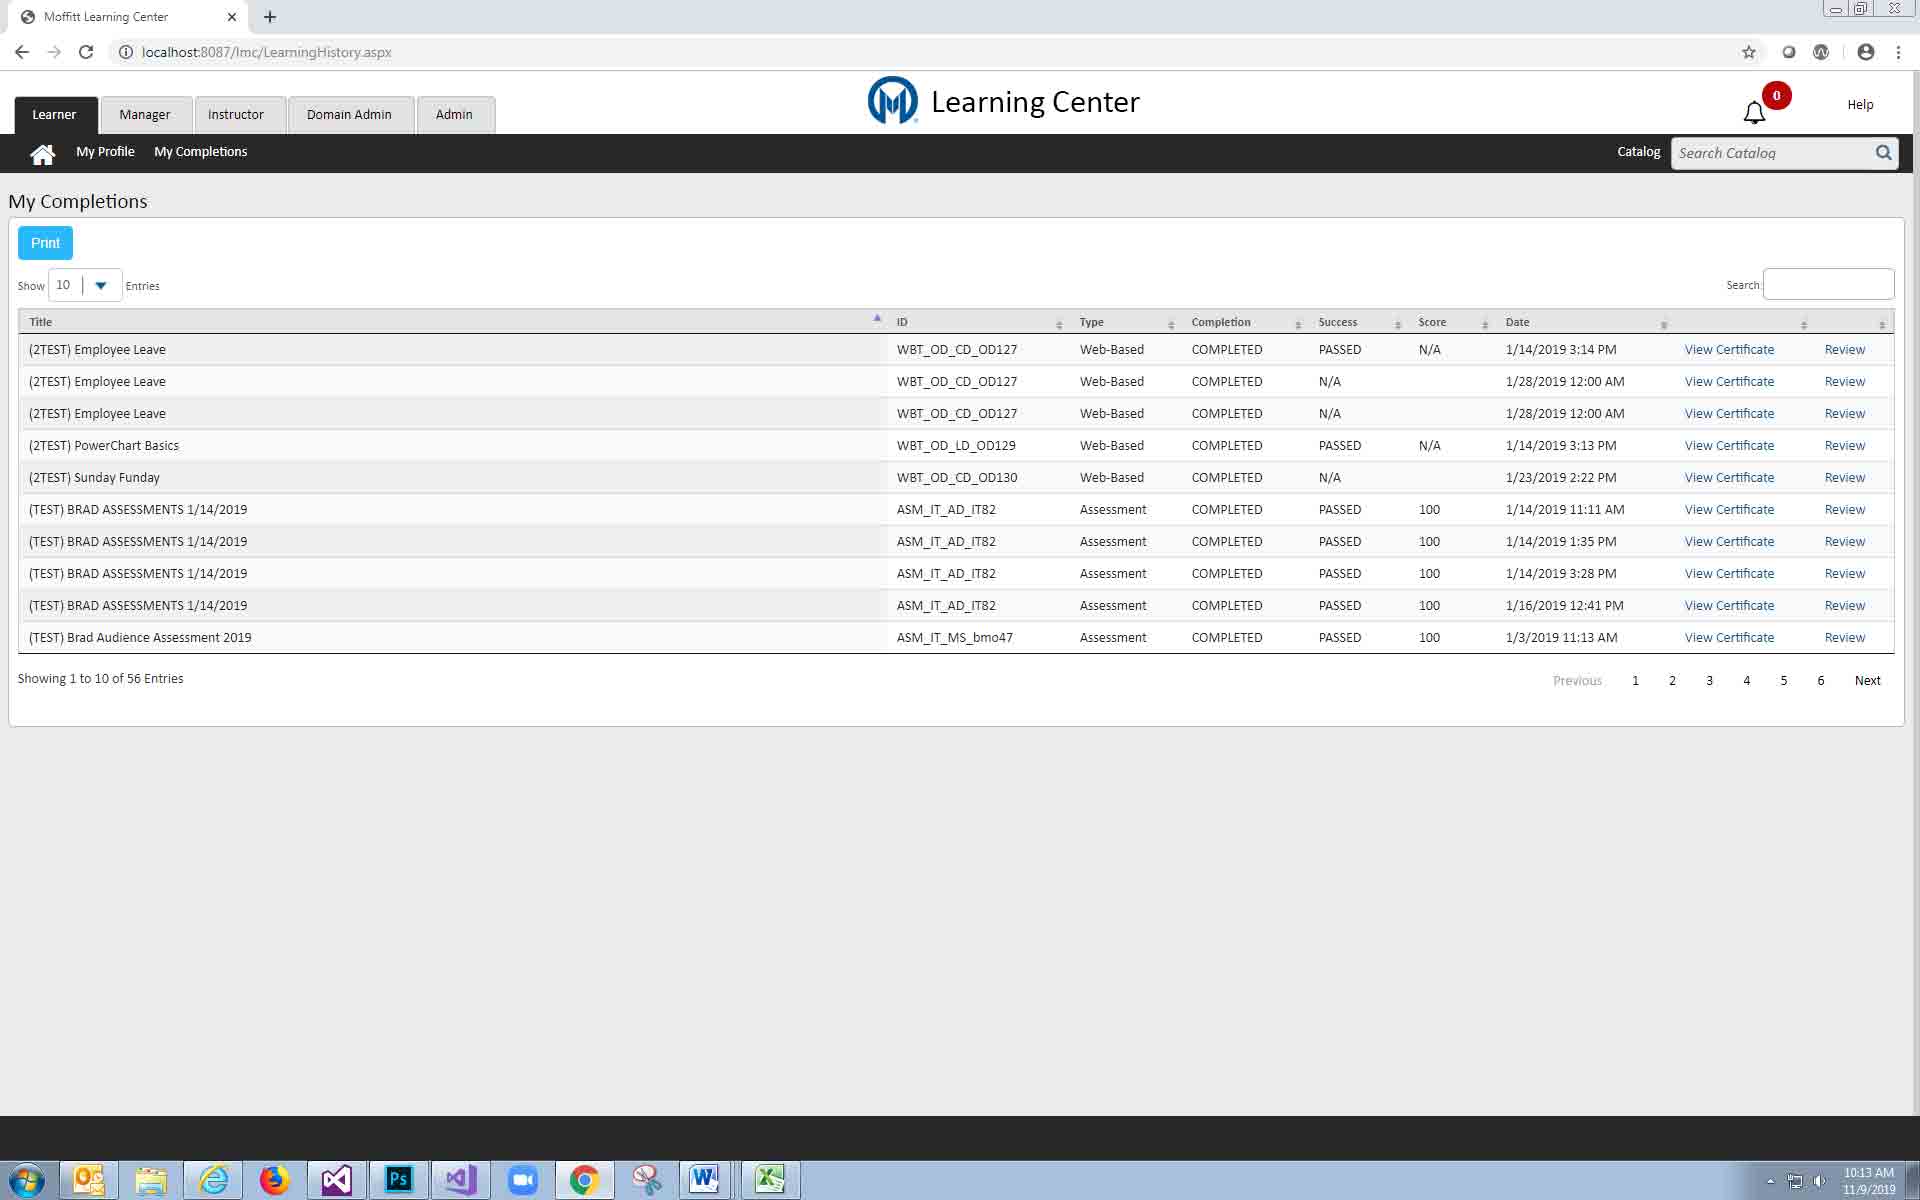This screenshot has height=1200, width=1920.
Task: Open Photoshop from the taskbar
Action: click(x=398, y=1179)
